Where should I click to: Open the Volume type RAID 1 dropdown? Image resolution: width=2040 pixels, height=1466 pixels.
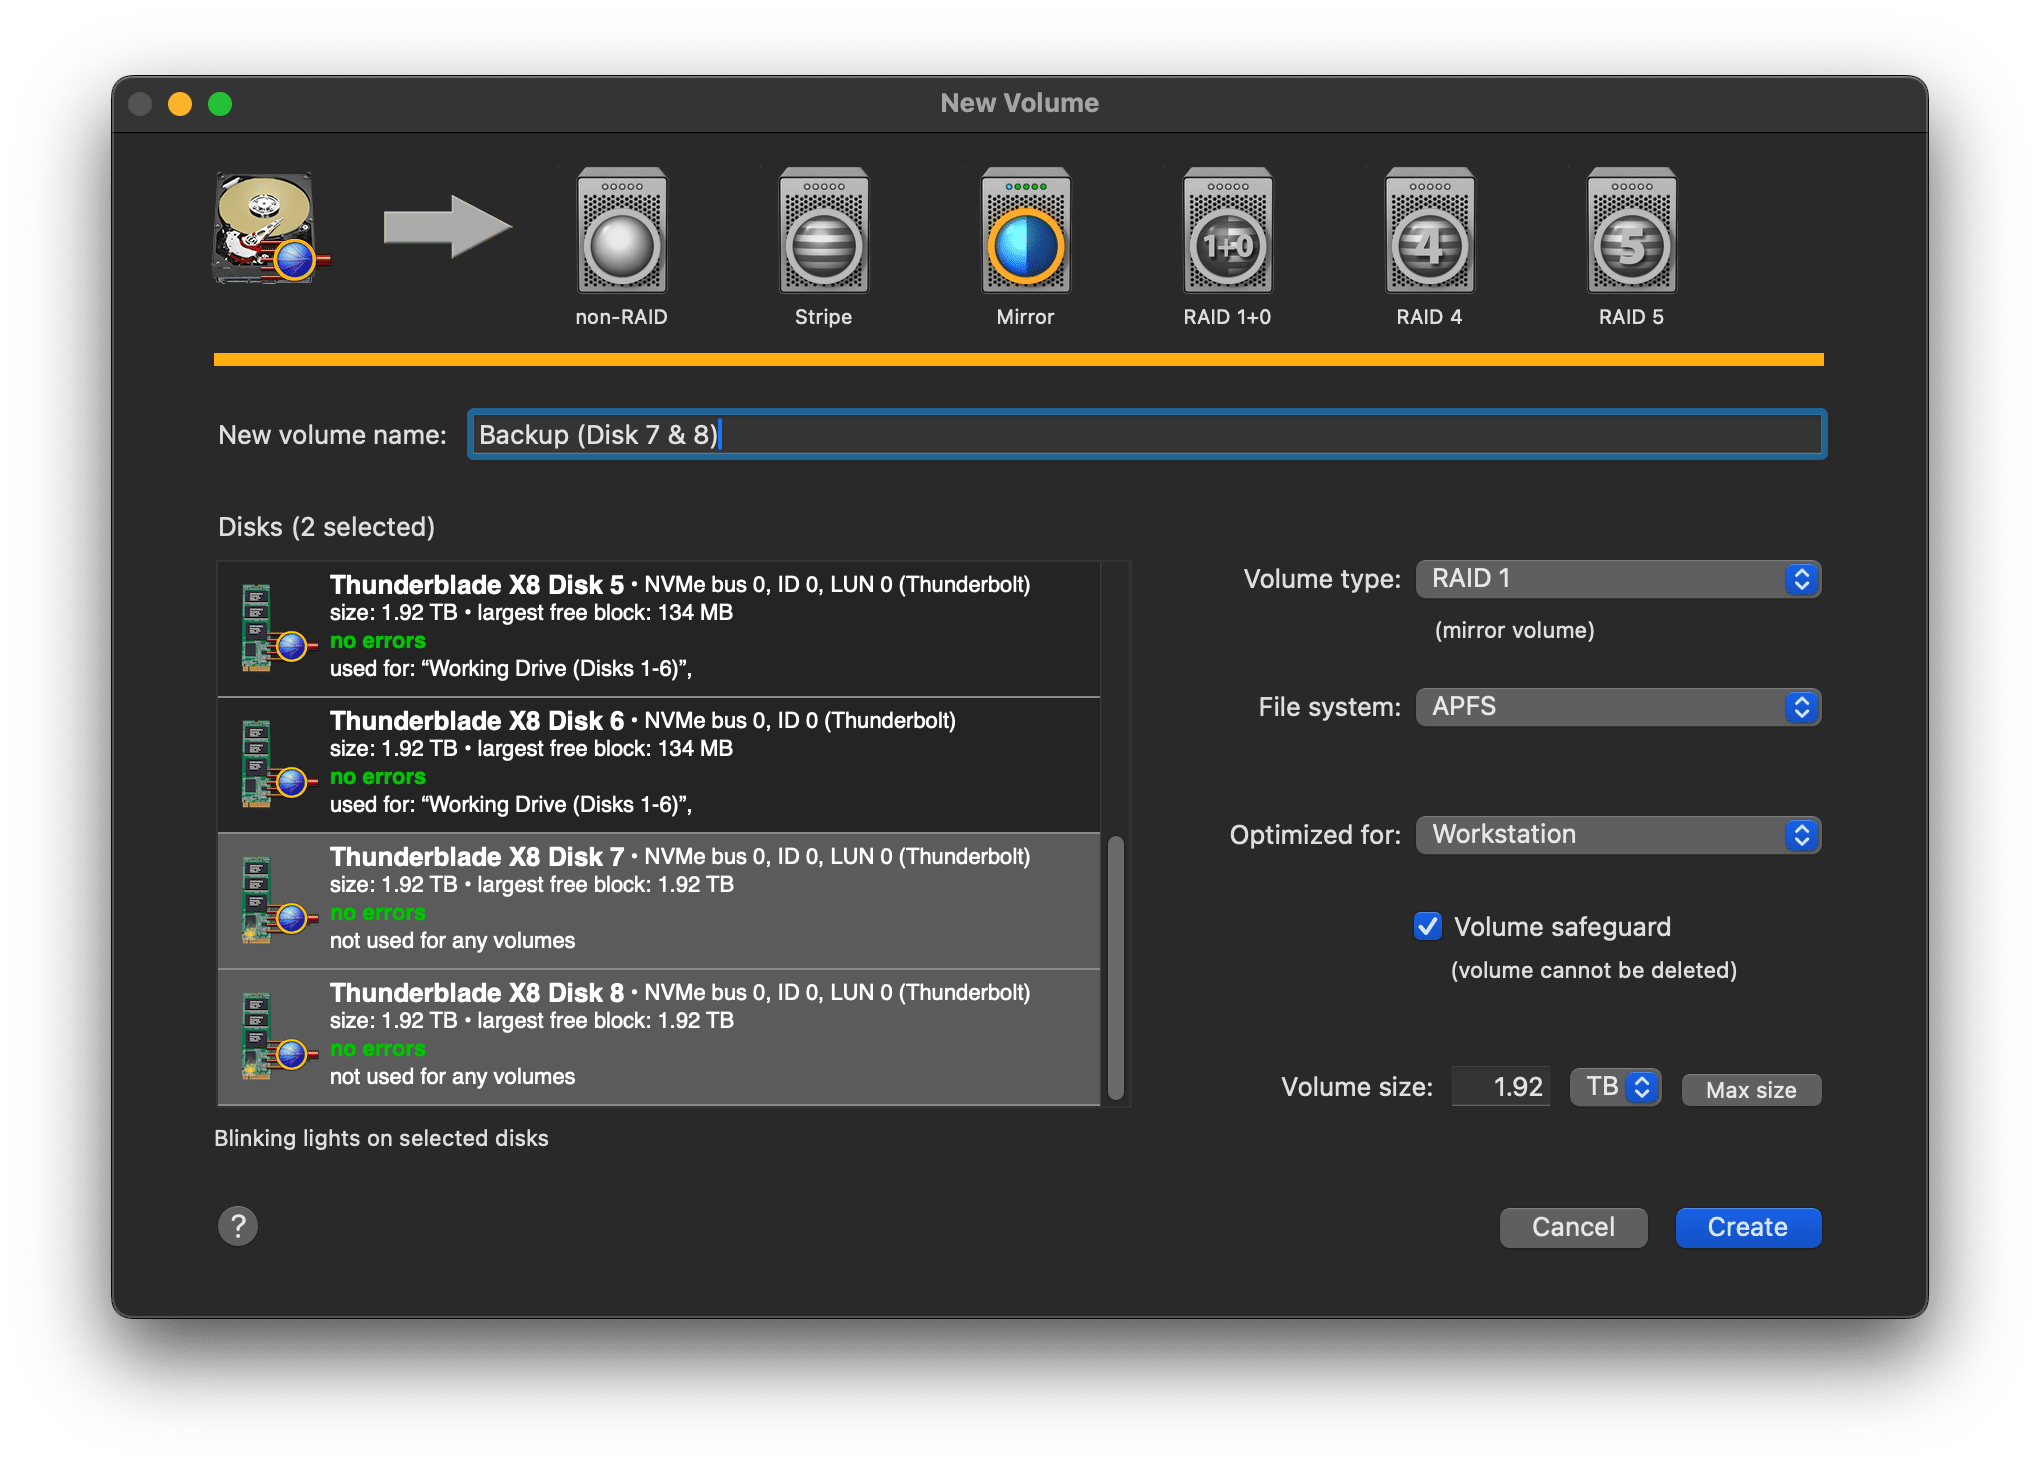click(x=1617, y=579)
